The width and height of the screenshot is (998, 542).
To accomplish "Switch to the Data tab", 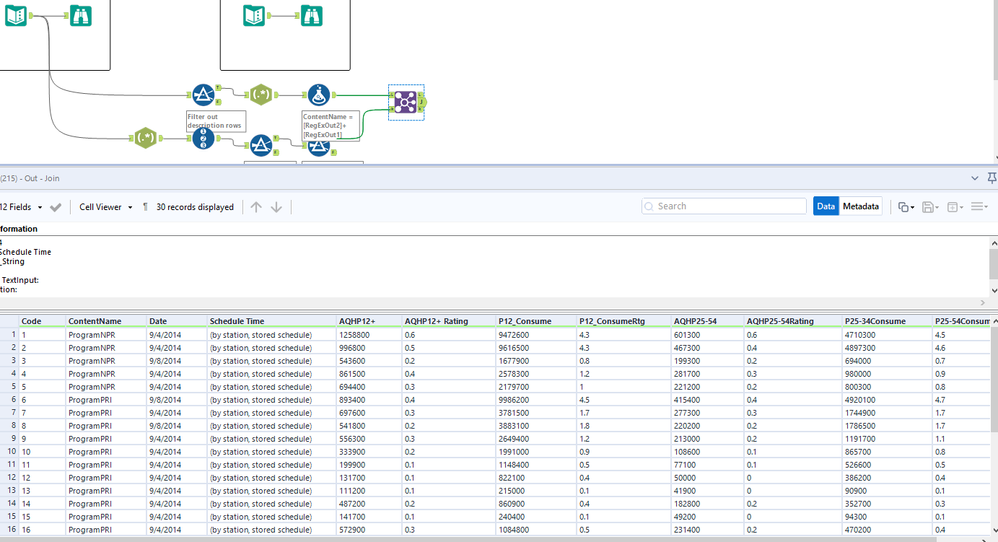I will [x=826, y=206].
